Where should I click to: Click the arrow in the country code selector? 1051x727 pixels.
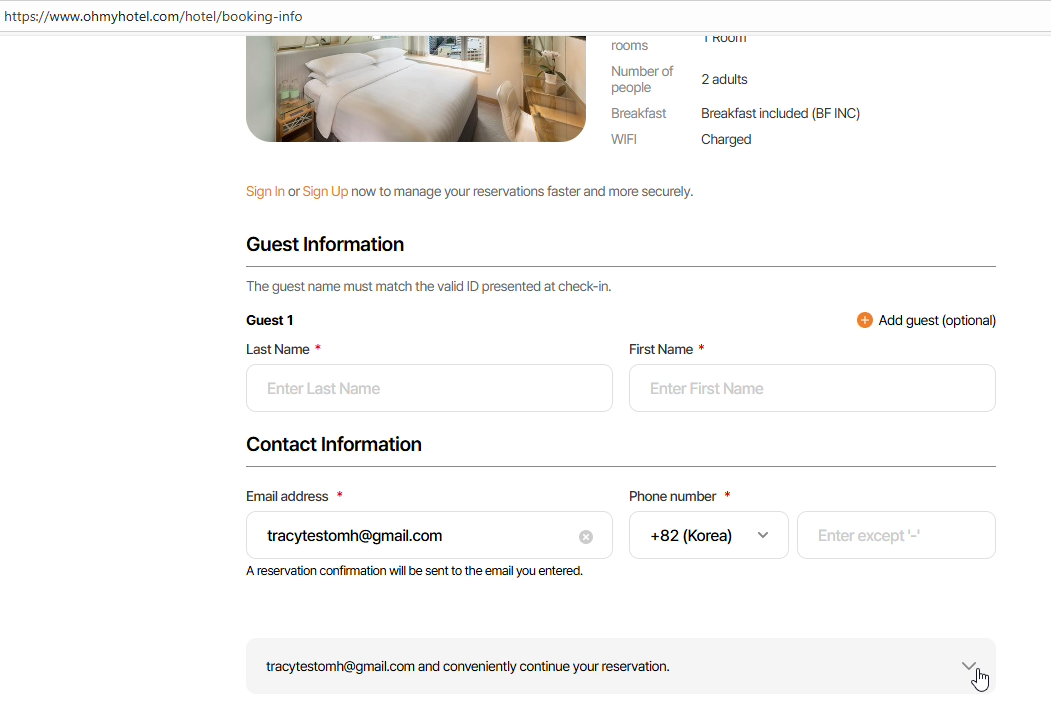click(x=763, y=536)
